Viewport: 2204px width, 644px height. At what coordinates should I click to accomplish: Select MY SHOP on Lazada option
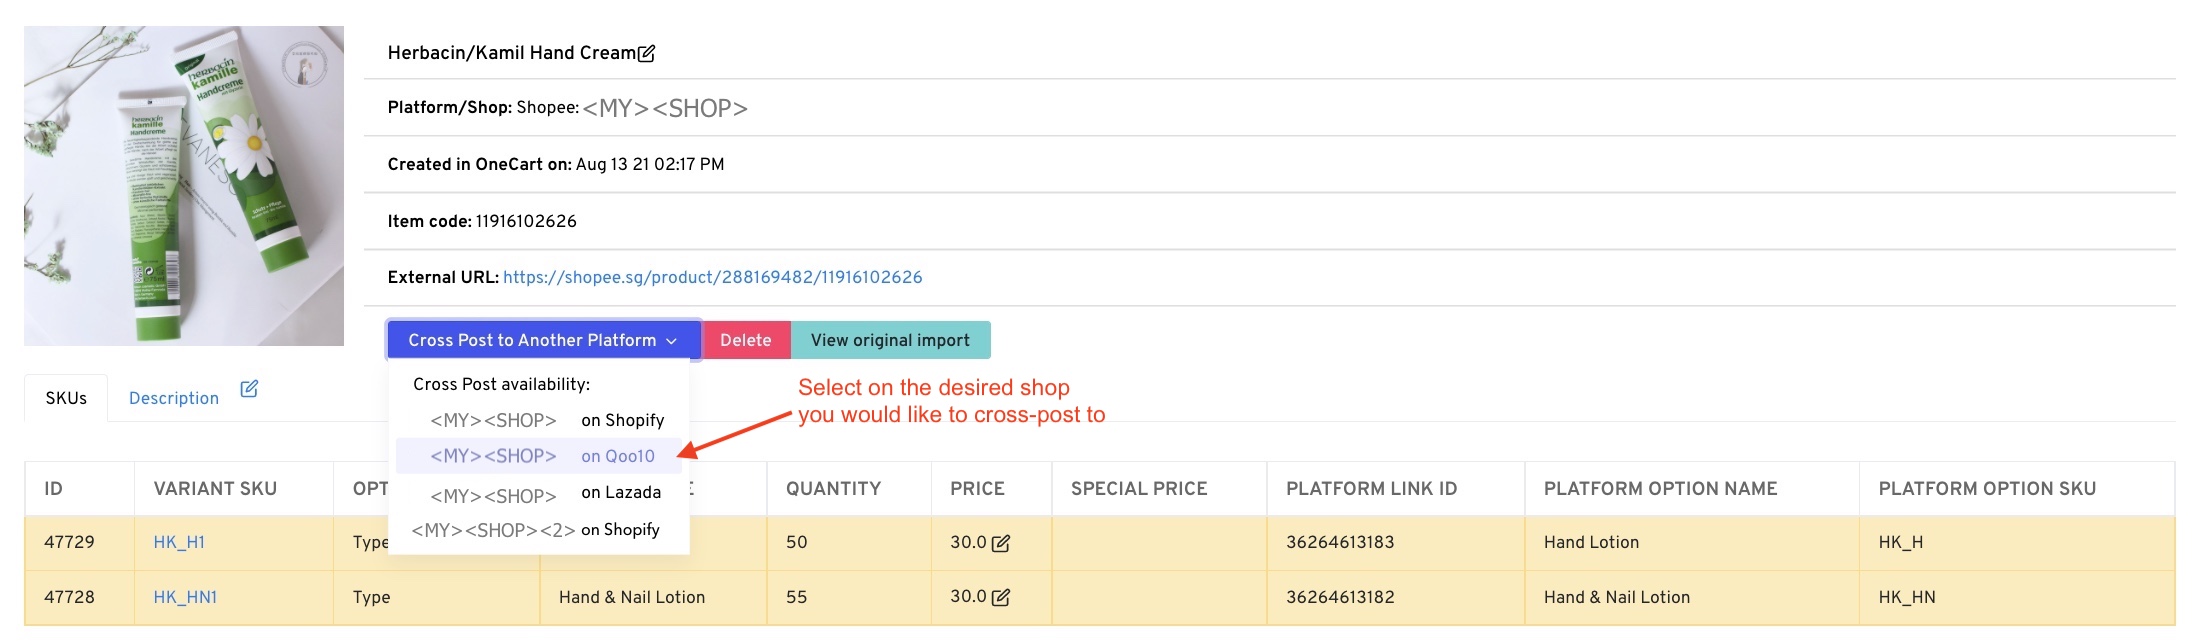click(545, 493)
